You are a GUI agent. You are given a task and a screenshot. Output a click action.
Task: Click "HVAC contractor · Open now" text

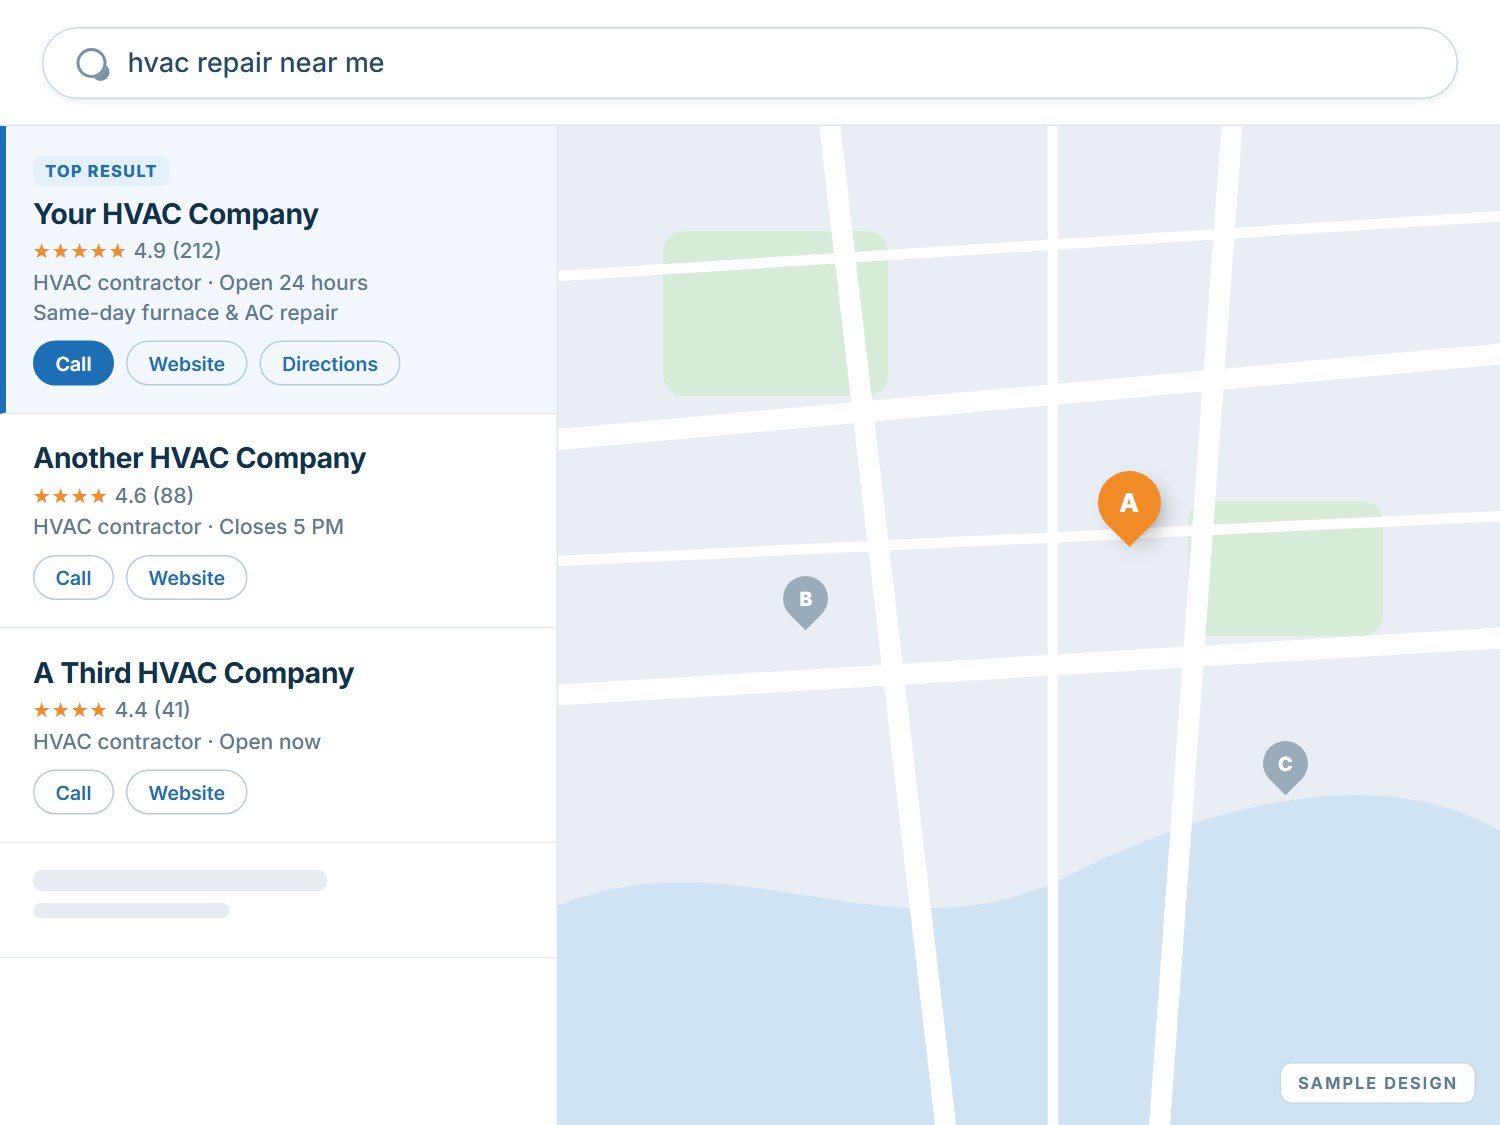click(x=177, y=741)
